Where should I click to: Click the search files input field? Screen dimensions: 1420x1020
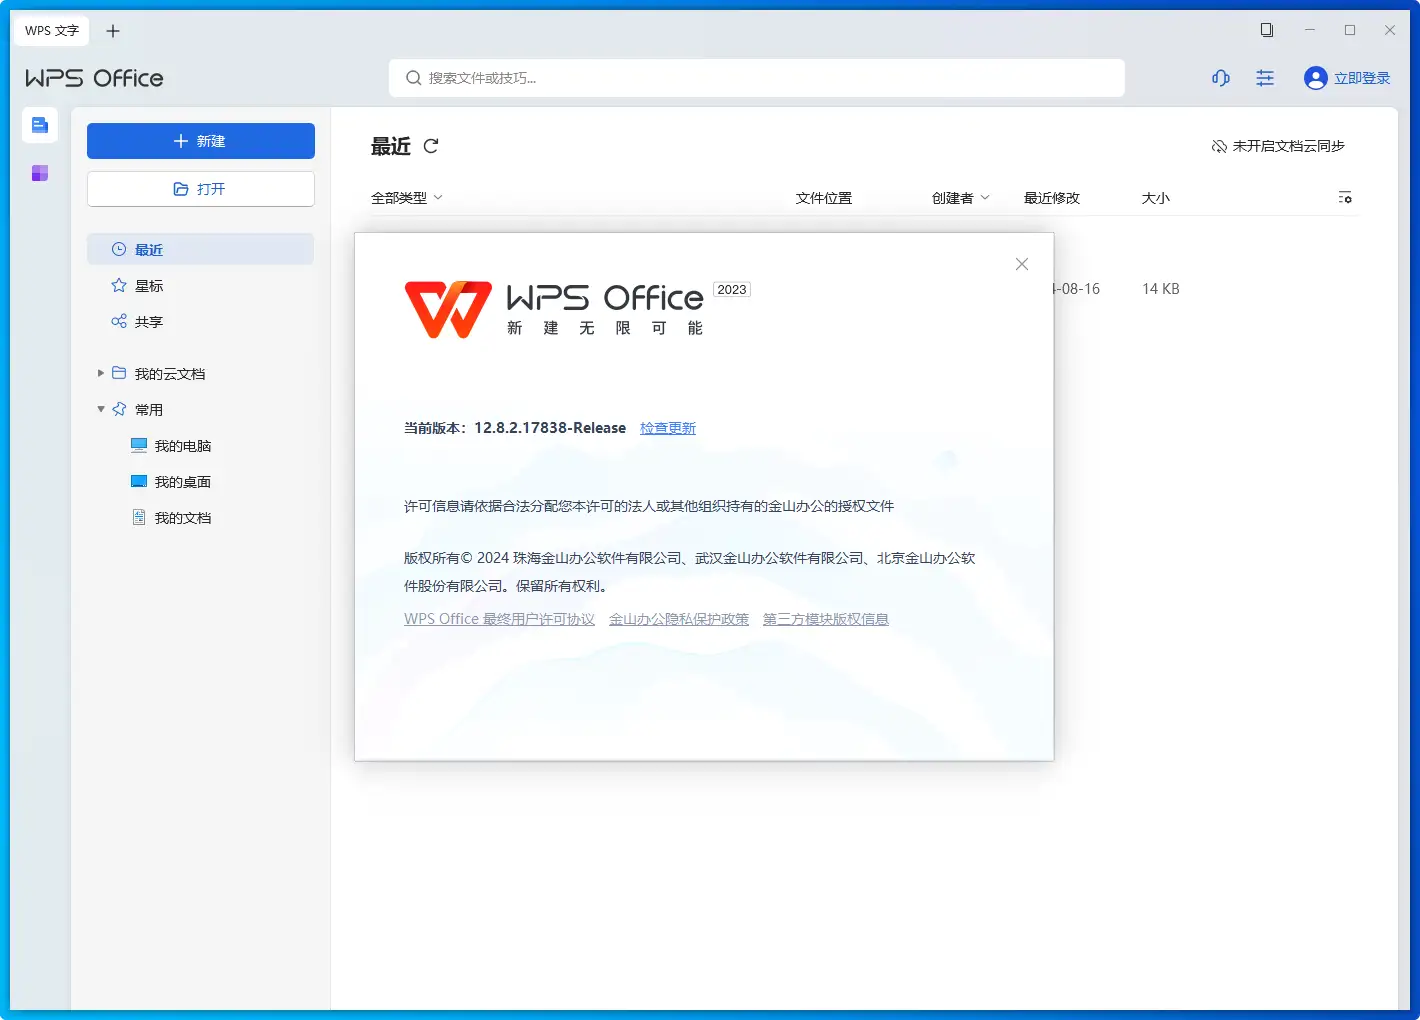click(757, 78)
